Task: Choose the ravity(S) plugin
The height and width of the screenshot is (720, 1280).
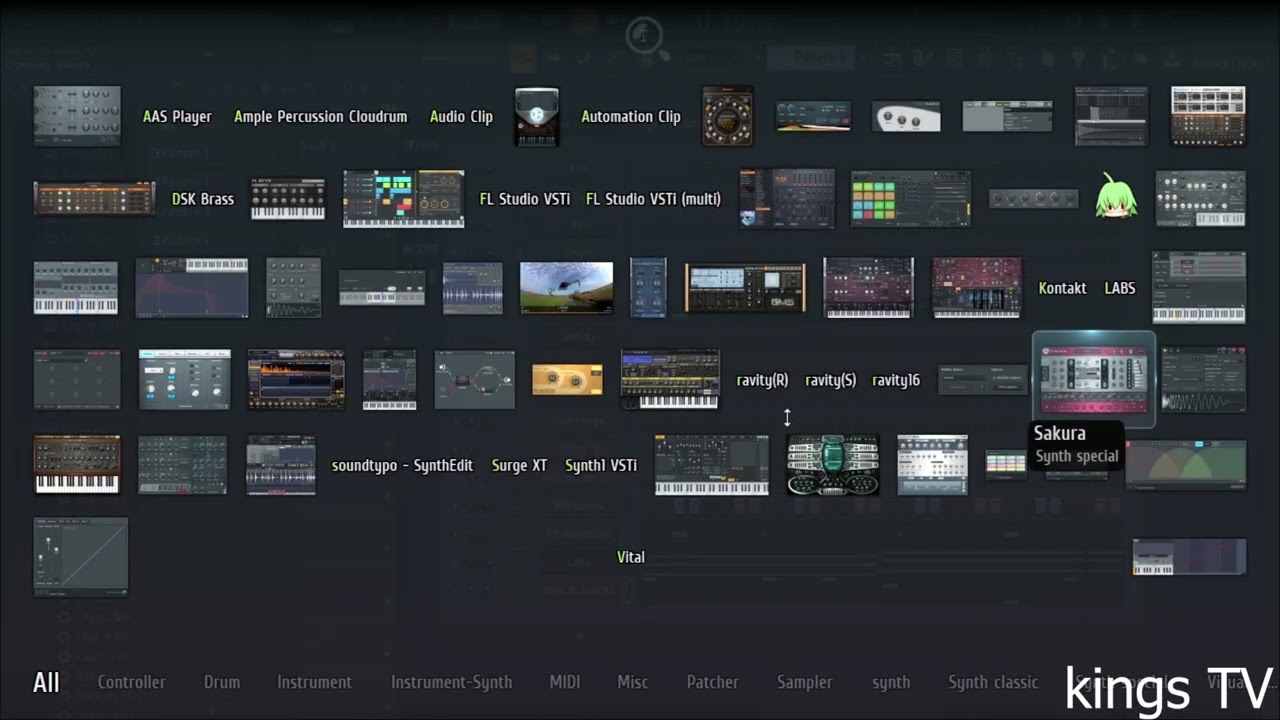Action: tap(830, 380)
